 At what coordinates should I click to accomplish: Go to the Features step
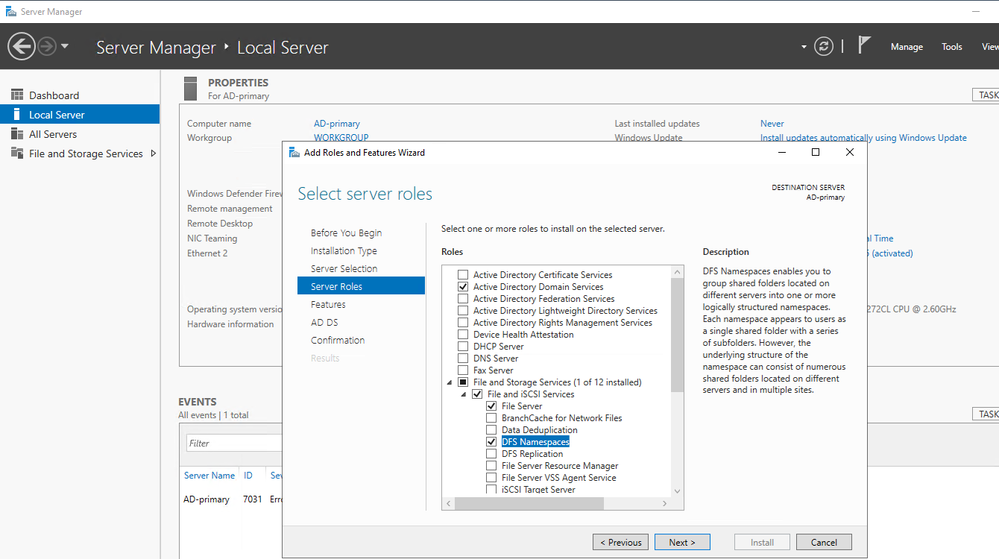[x=328, y=304]
